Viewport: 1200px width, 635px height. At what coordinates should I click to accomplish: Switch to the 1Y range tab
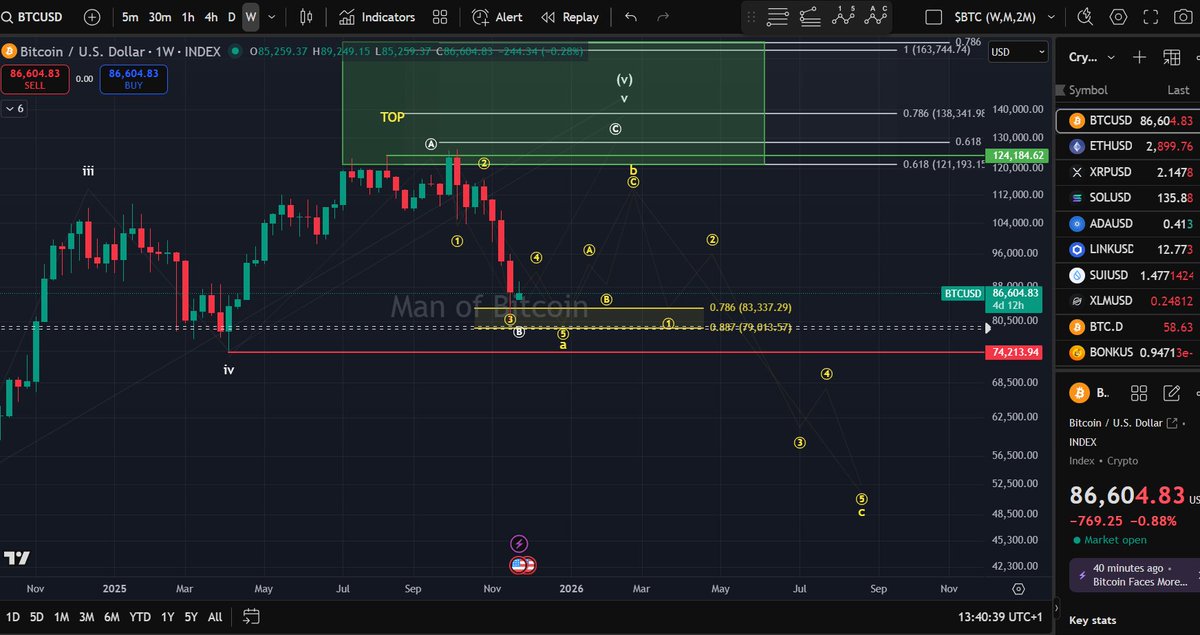pos(167,617)
